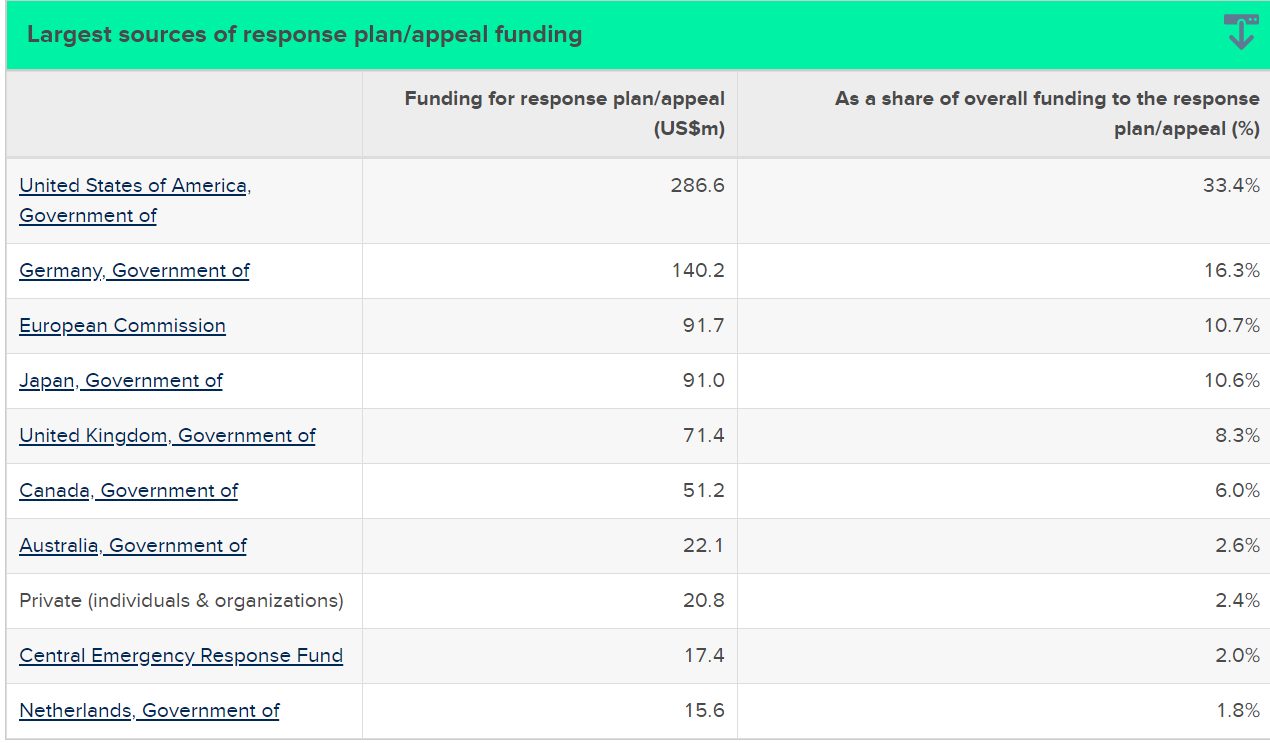The image size is (1270, 743).
Task: Click the 1.8% share for Netherlands
Action: (1238, 711)
